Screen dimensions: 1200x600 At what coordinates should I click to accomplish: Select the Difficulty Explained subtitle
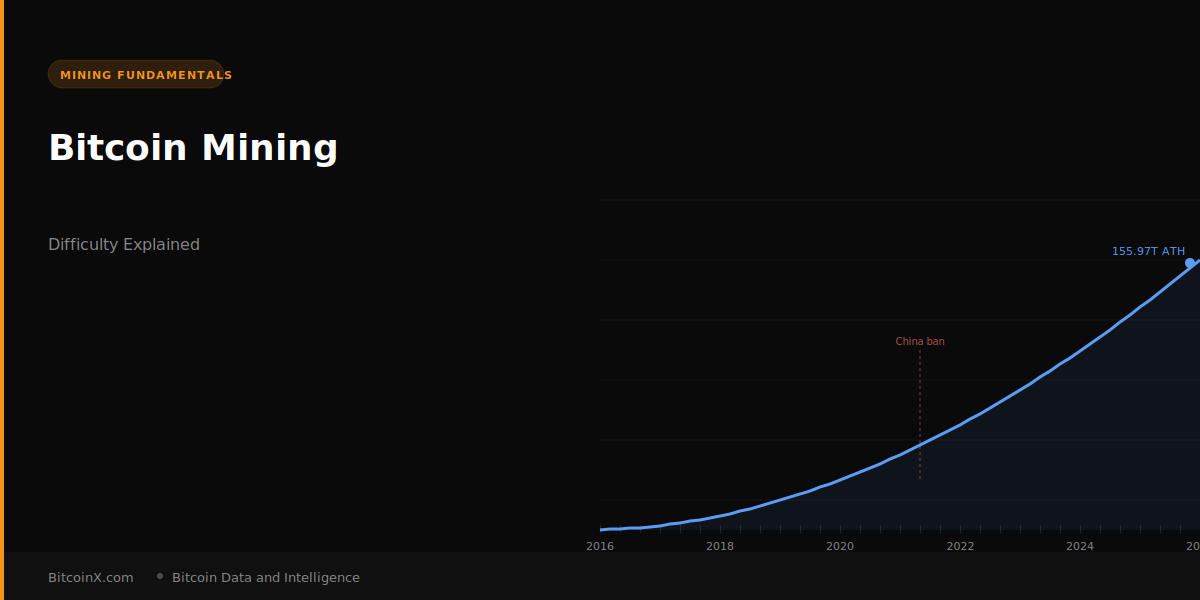tap(124, 245)
